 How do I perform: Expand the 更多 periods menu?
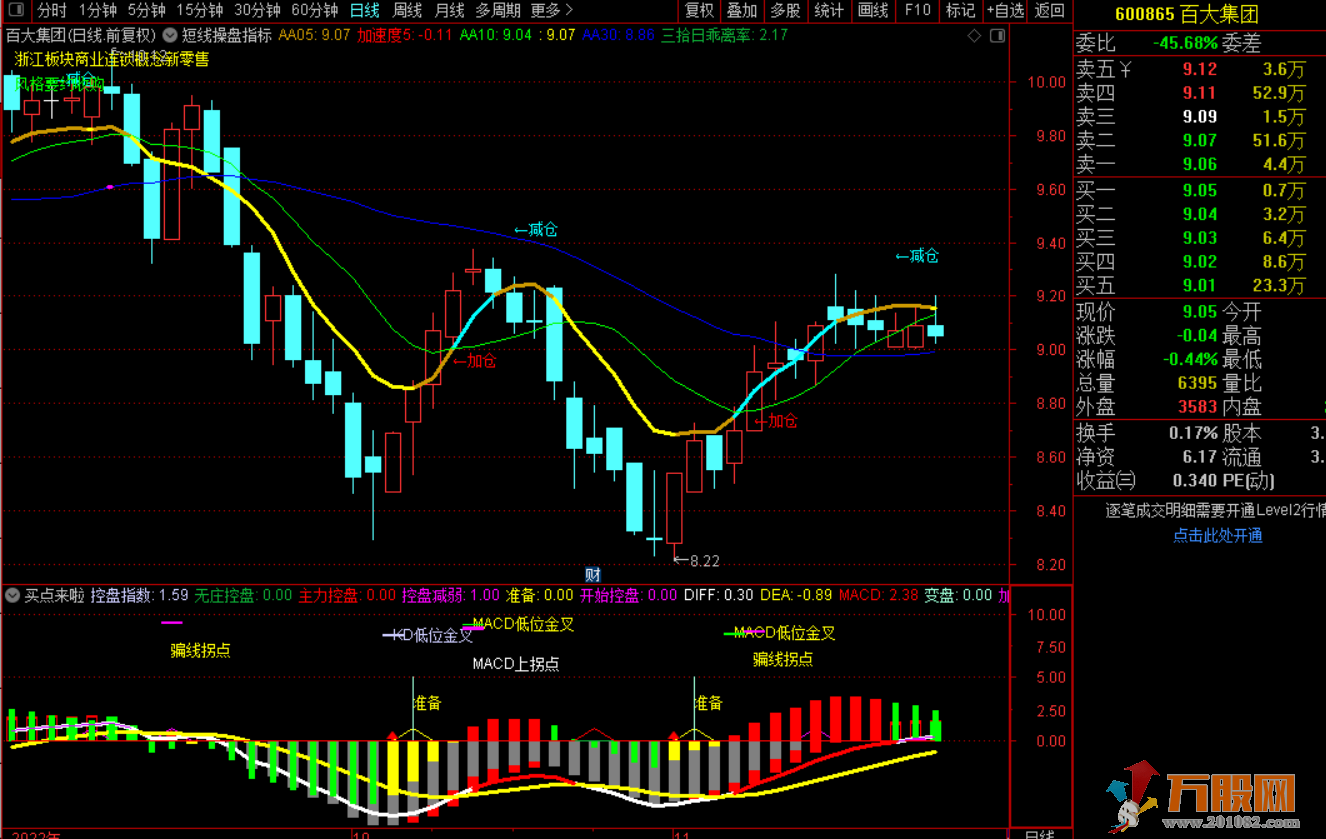[552, 10]
